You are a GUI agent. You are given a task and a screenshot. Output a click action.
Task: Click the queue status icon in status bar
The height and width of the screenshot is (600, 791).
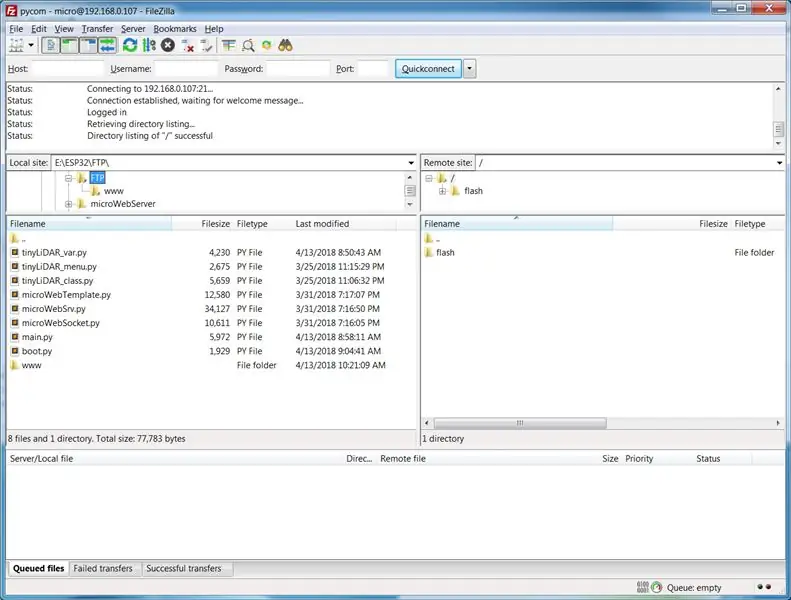(x=656, y=587)
